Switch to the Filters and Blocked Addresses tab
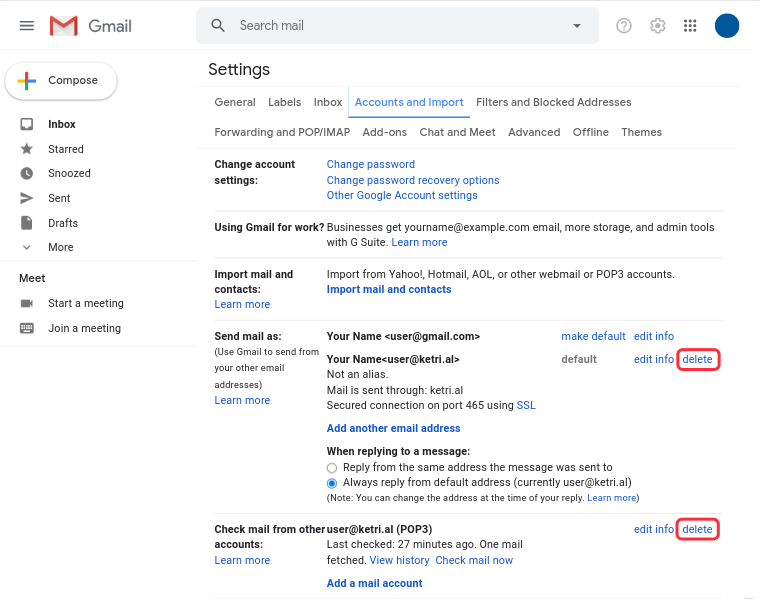The height and width of the screenshot is (599, 760). tap(554, 102)
